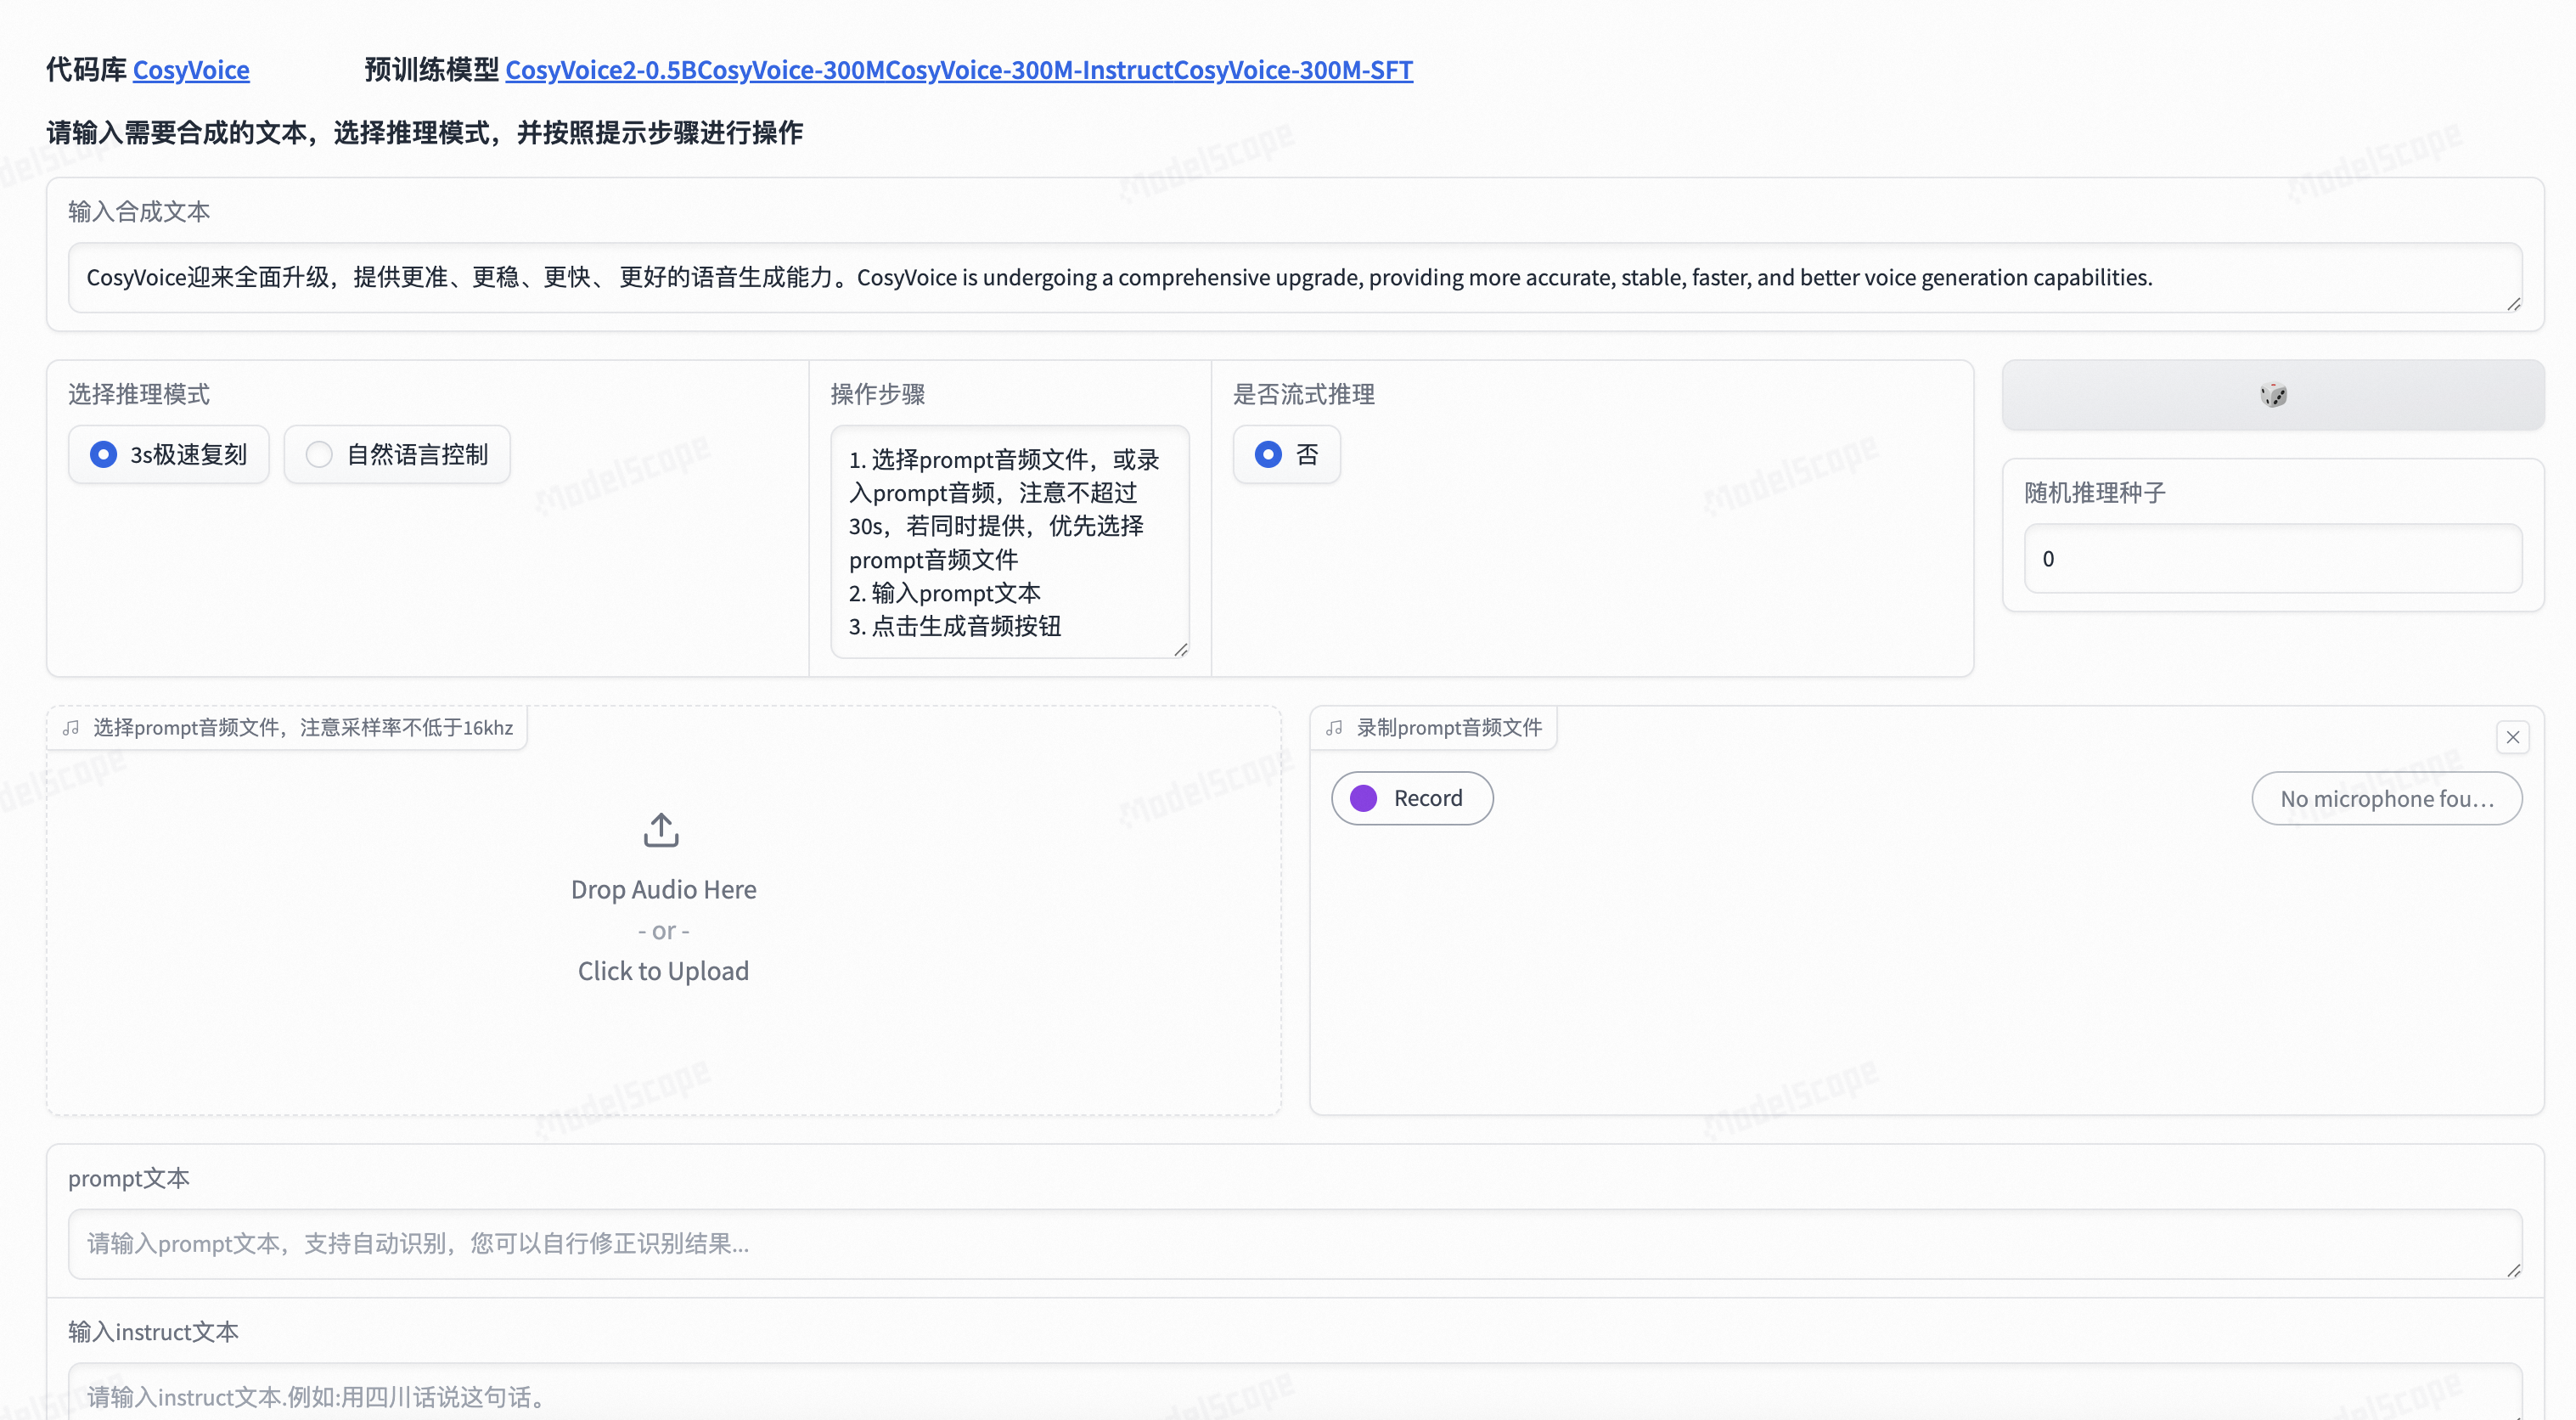
Task: Start recording with the Record button
Action: (x=1412, y=798)
